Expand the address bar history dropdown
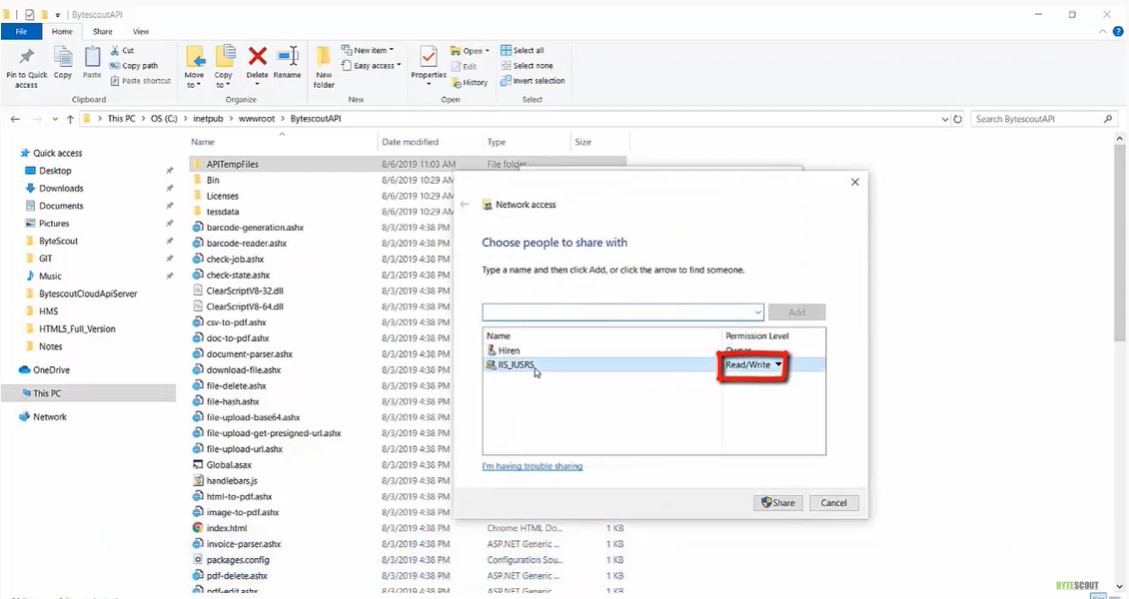Screen dimensions: 1129x599 (945, 119)
